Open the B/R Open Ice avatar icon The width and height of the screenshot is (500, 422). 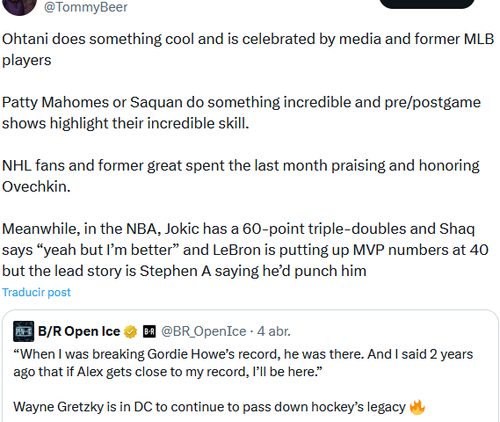coord(24,331)
